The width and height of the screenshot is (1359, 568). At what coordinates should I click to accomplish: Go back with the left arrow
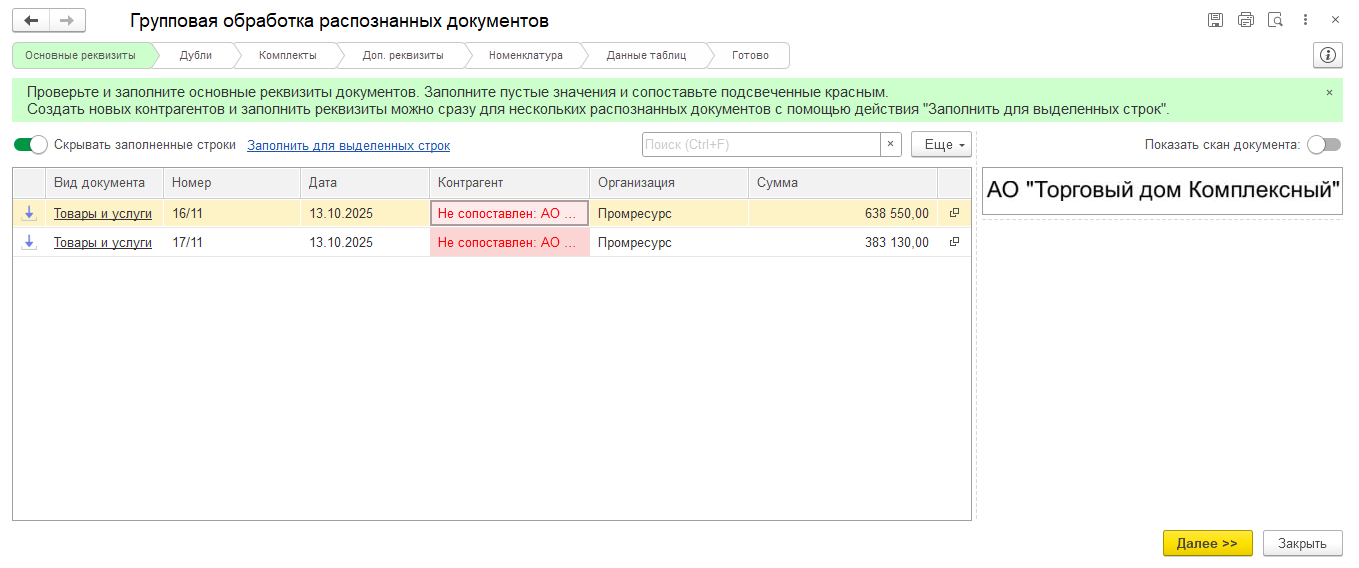(x=31, y=20)
